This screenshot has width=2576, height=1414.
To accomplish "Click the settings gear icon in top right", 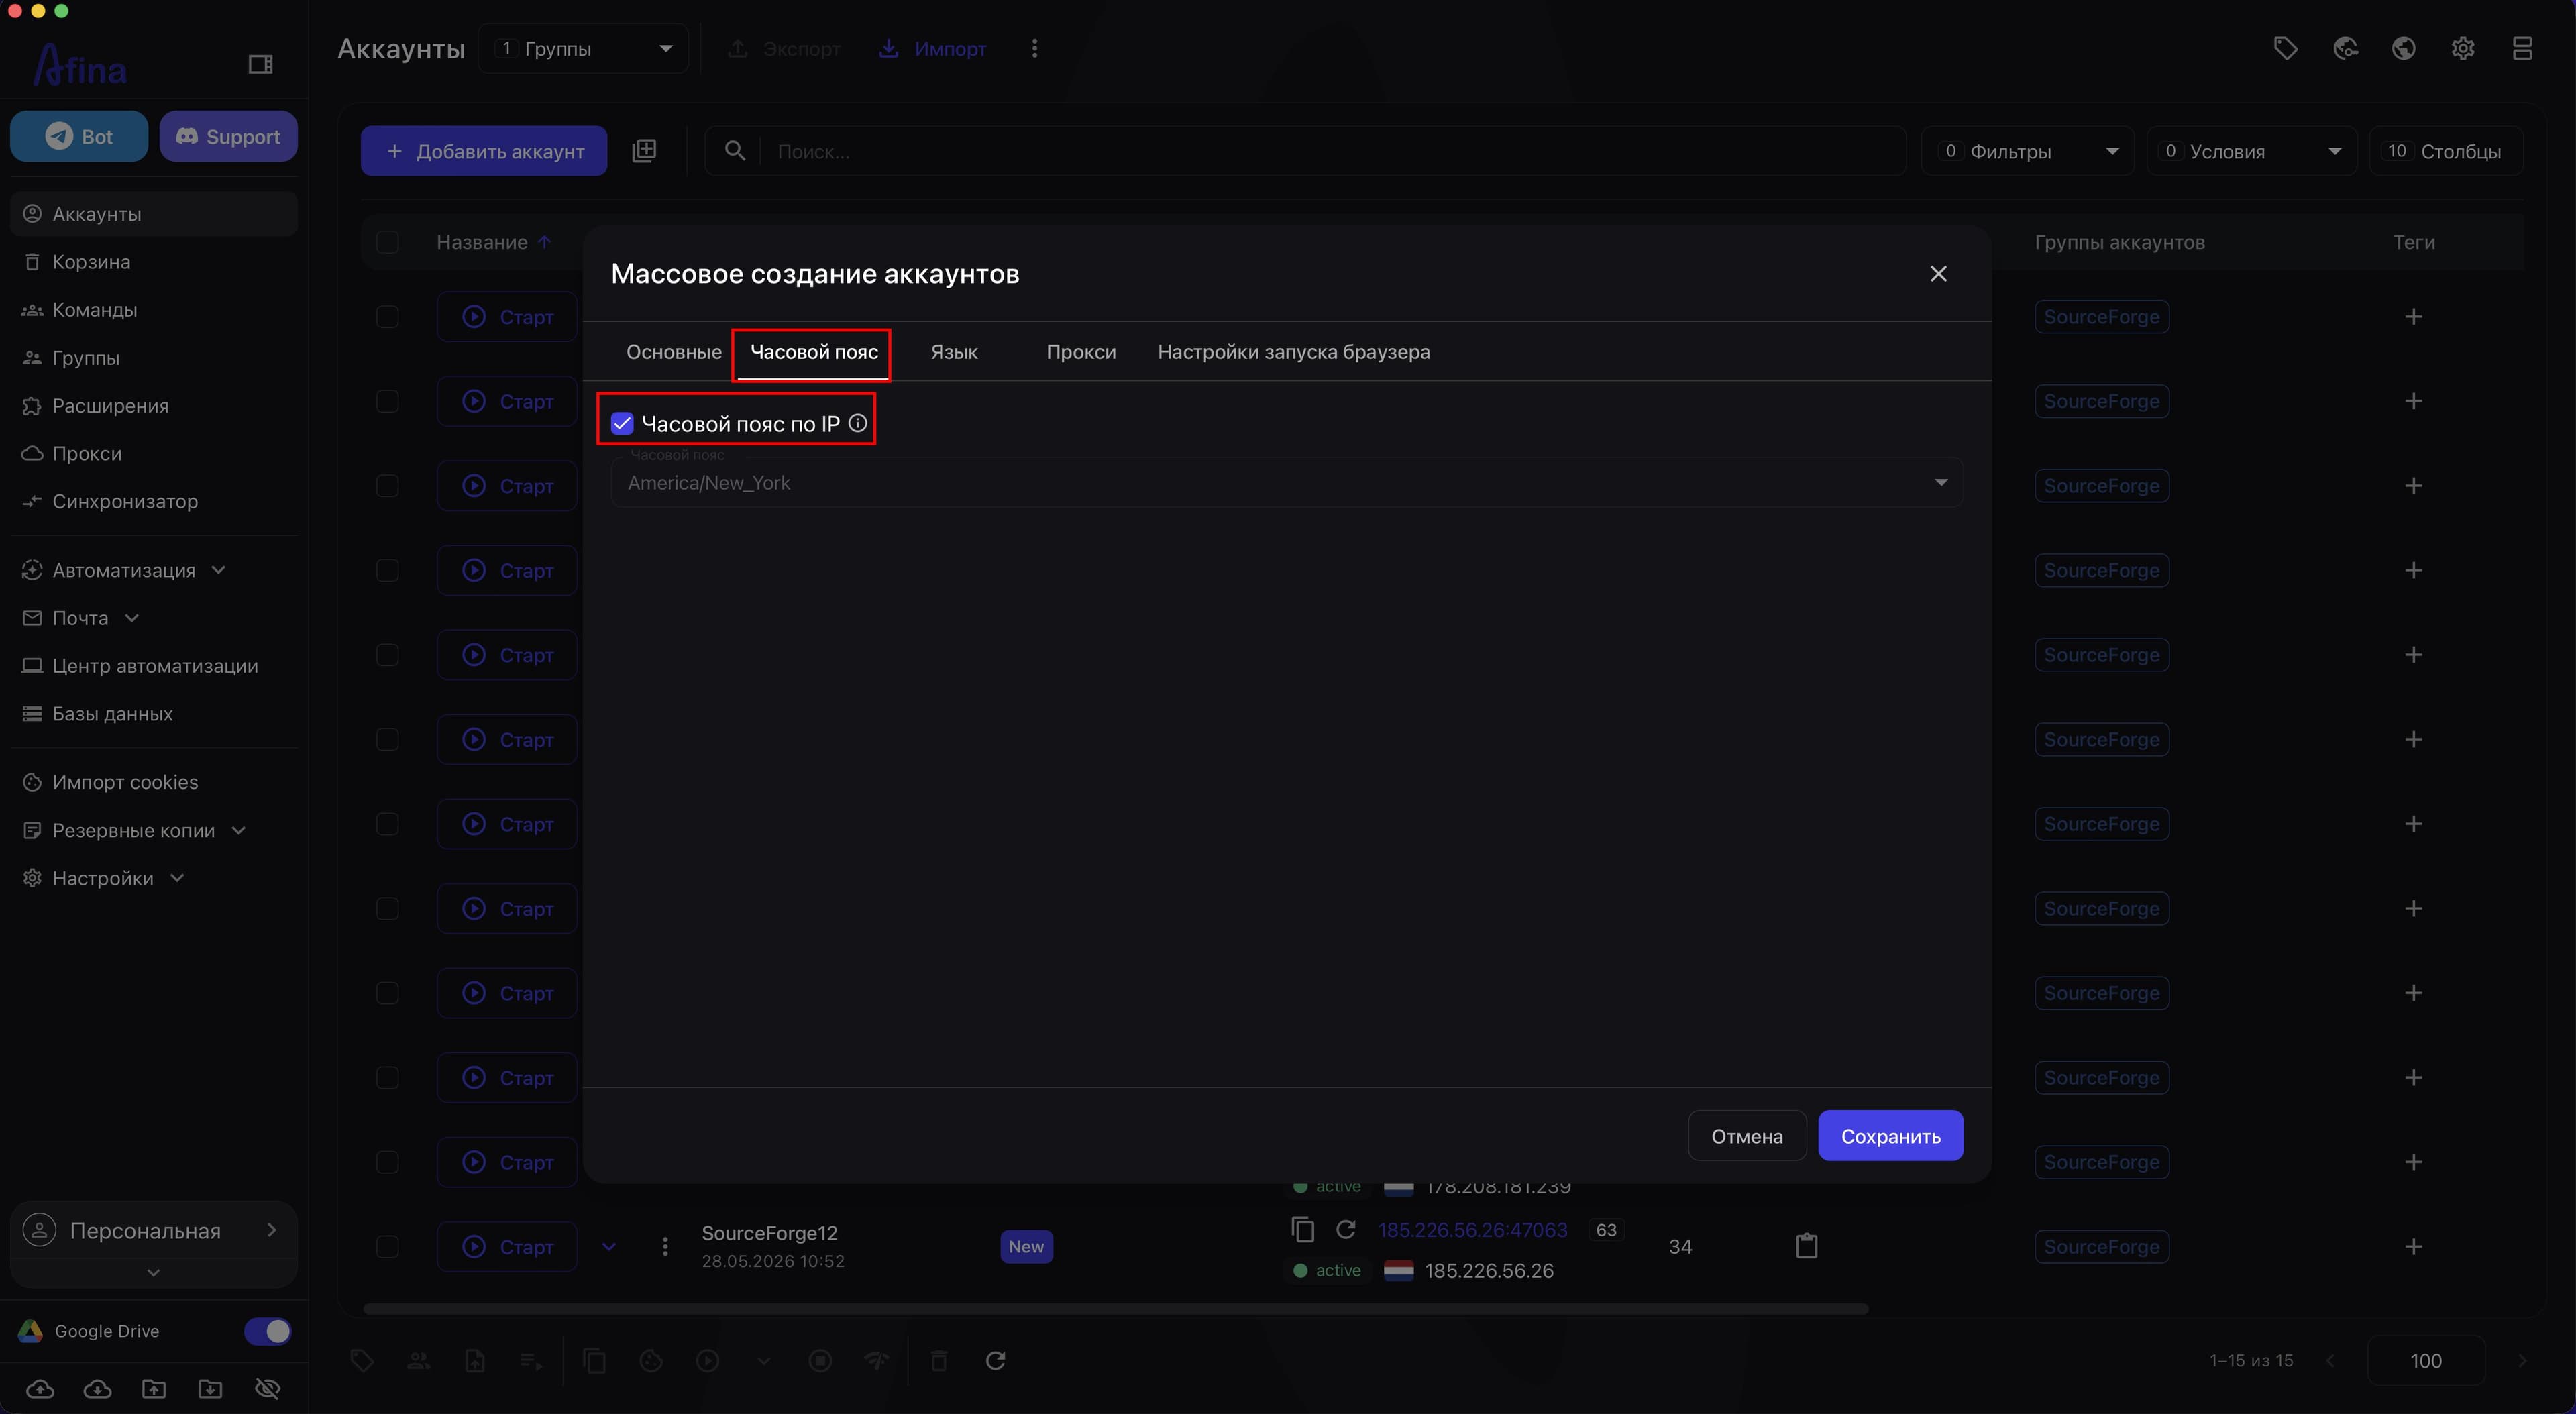I will pos(2463,48).
